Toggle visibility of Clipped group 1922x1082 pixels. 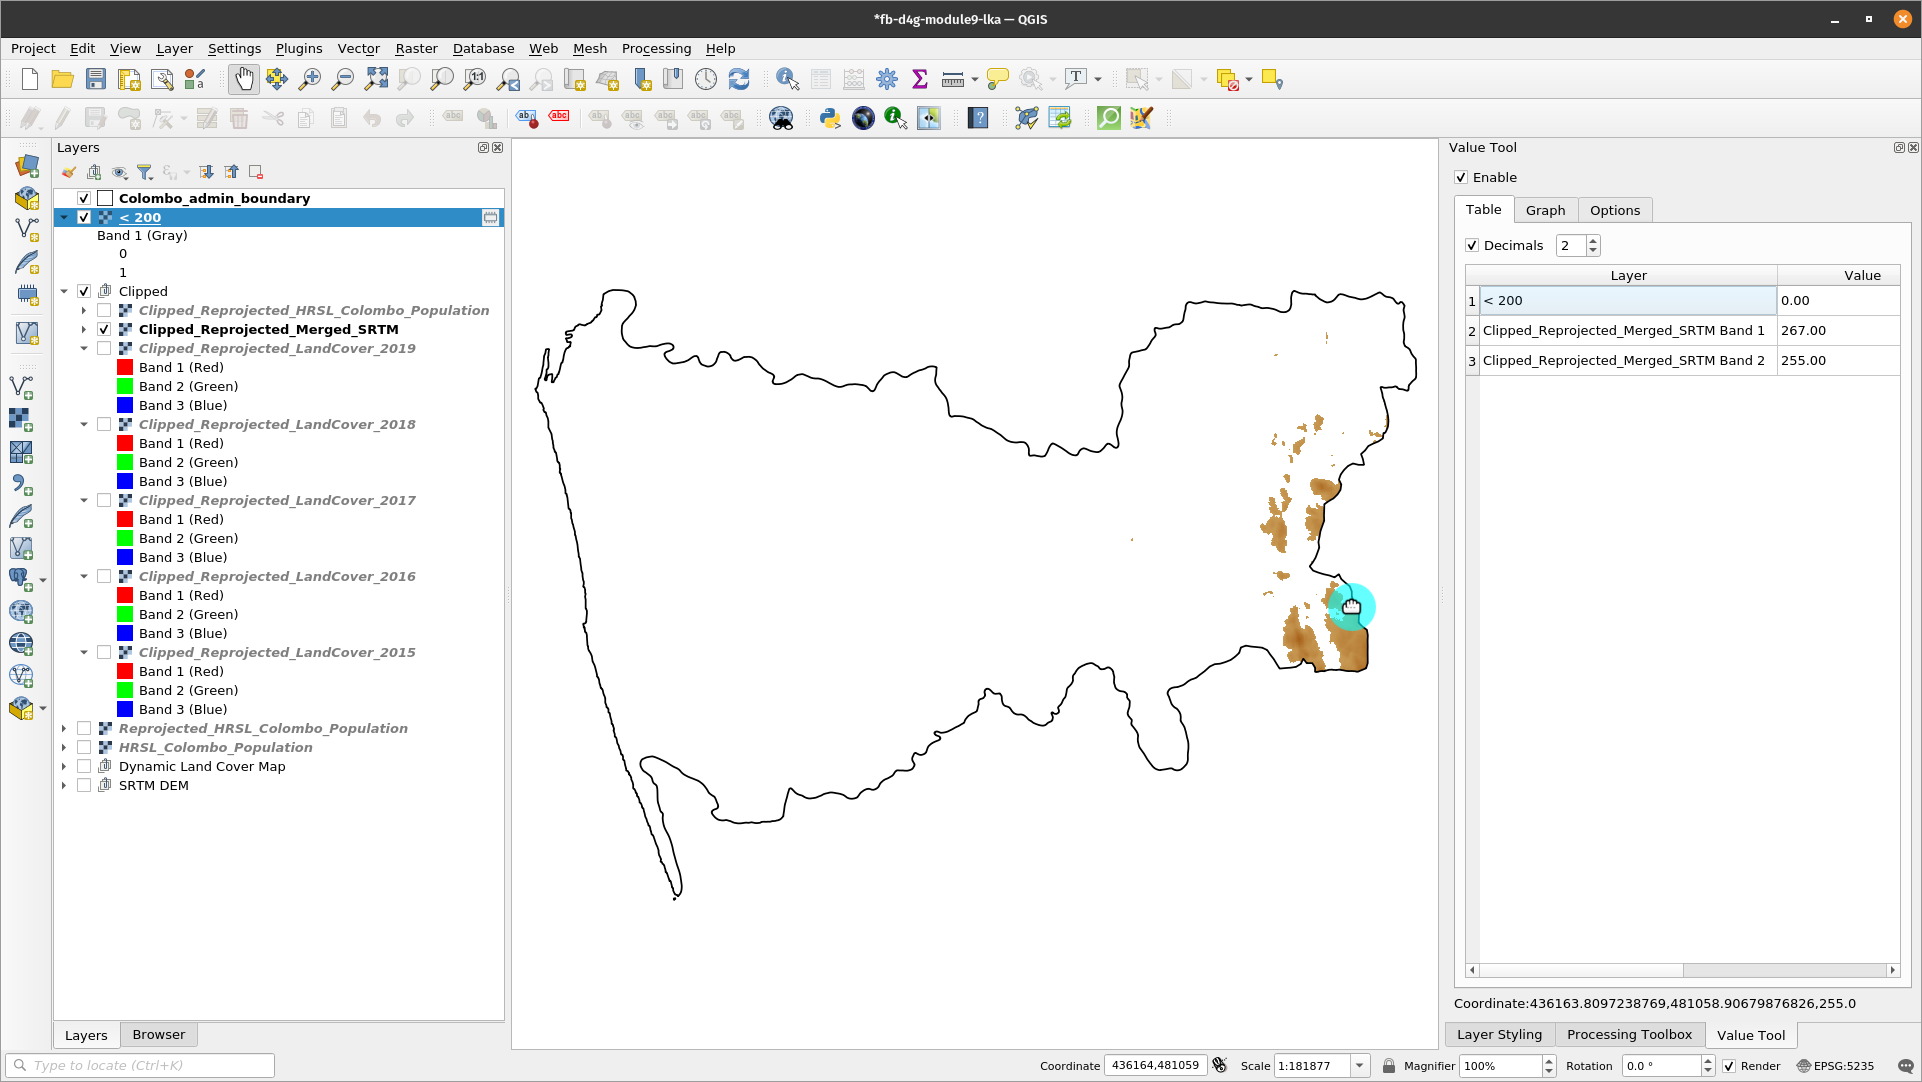pos(84,292)
